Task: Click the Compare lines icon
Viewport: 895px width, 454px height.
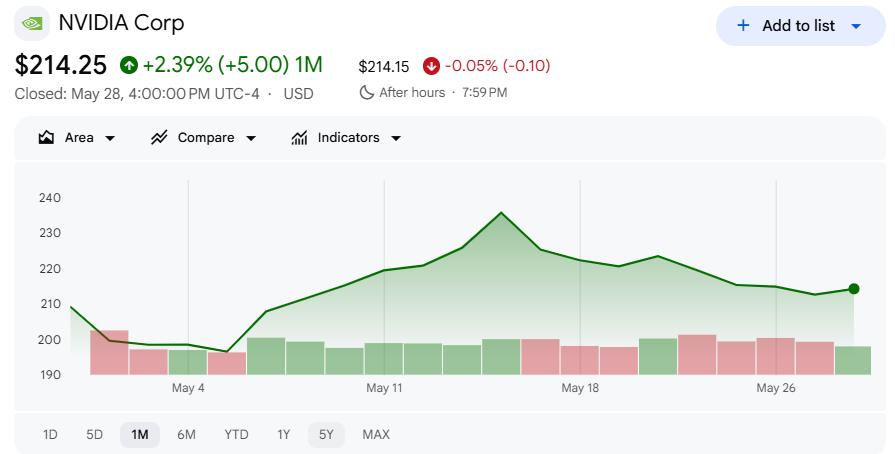Action: (x=159, y=138)
